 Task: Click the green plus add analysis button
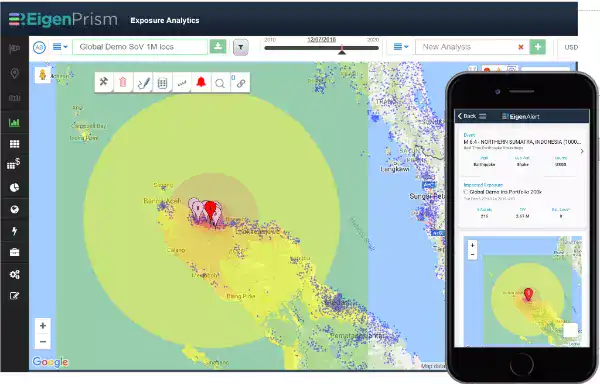pyautogui.click(x=538, y=47)
